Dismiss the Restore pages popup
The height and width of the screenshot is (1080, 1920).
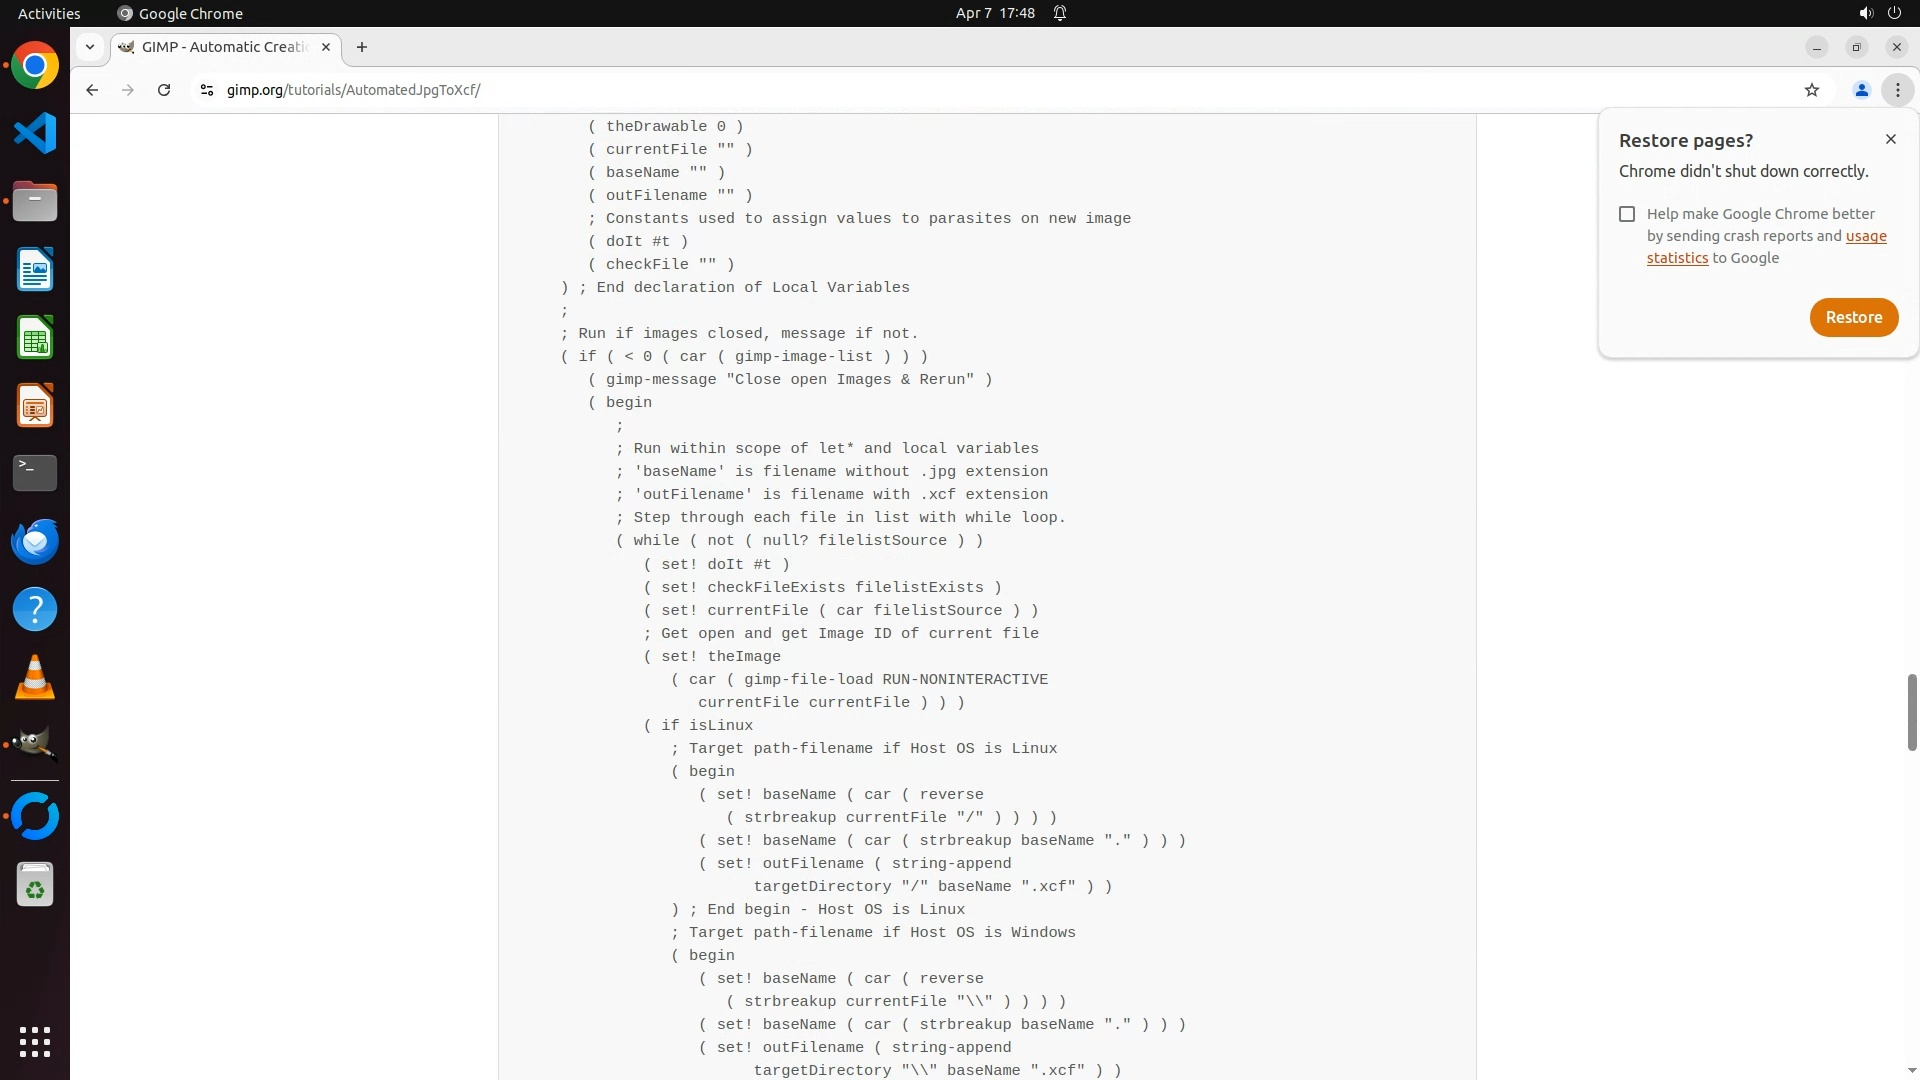pyautogui.click(x=1890, y=139)
